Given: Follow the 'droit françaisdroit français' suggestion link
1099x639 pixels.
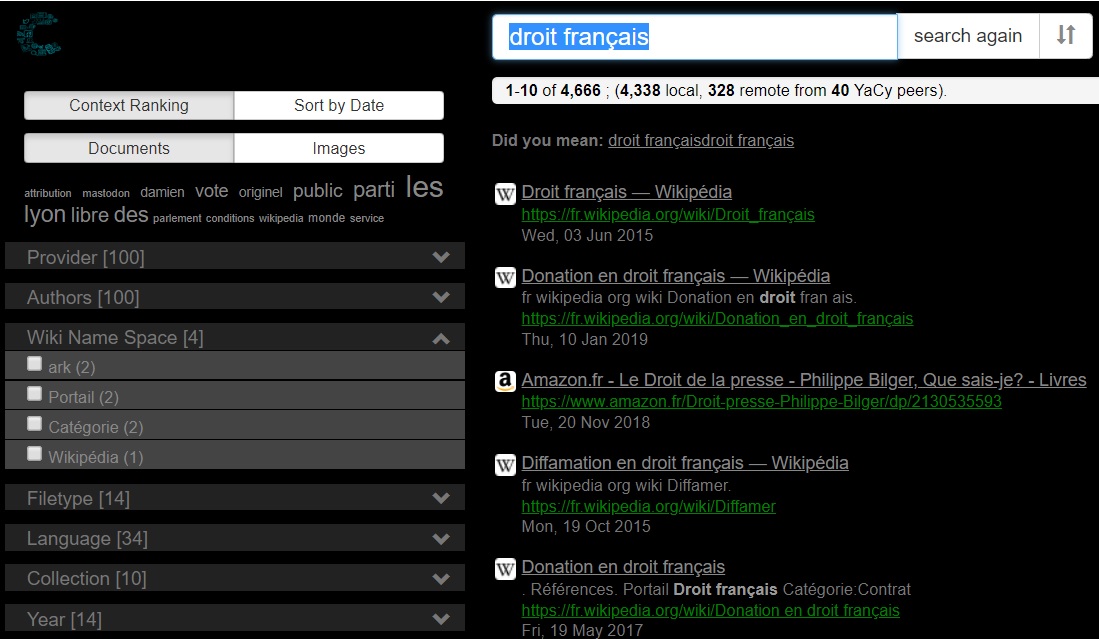Looking at the screenshot, I should pos(701,140).
